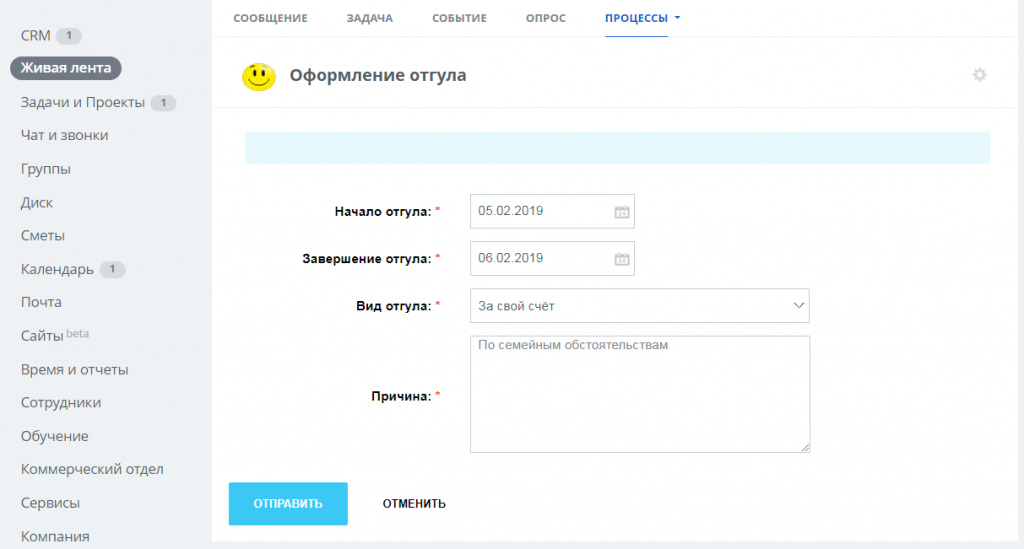Click the Календарь counter badge
This screenshot has width=1024, height=549.
pyautogui.click(x=112, y=269)
